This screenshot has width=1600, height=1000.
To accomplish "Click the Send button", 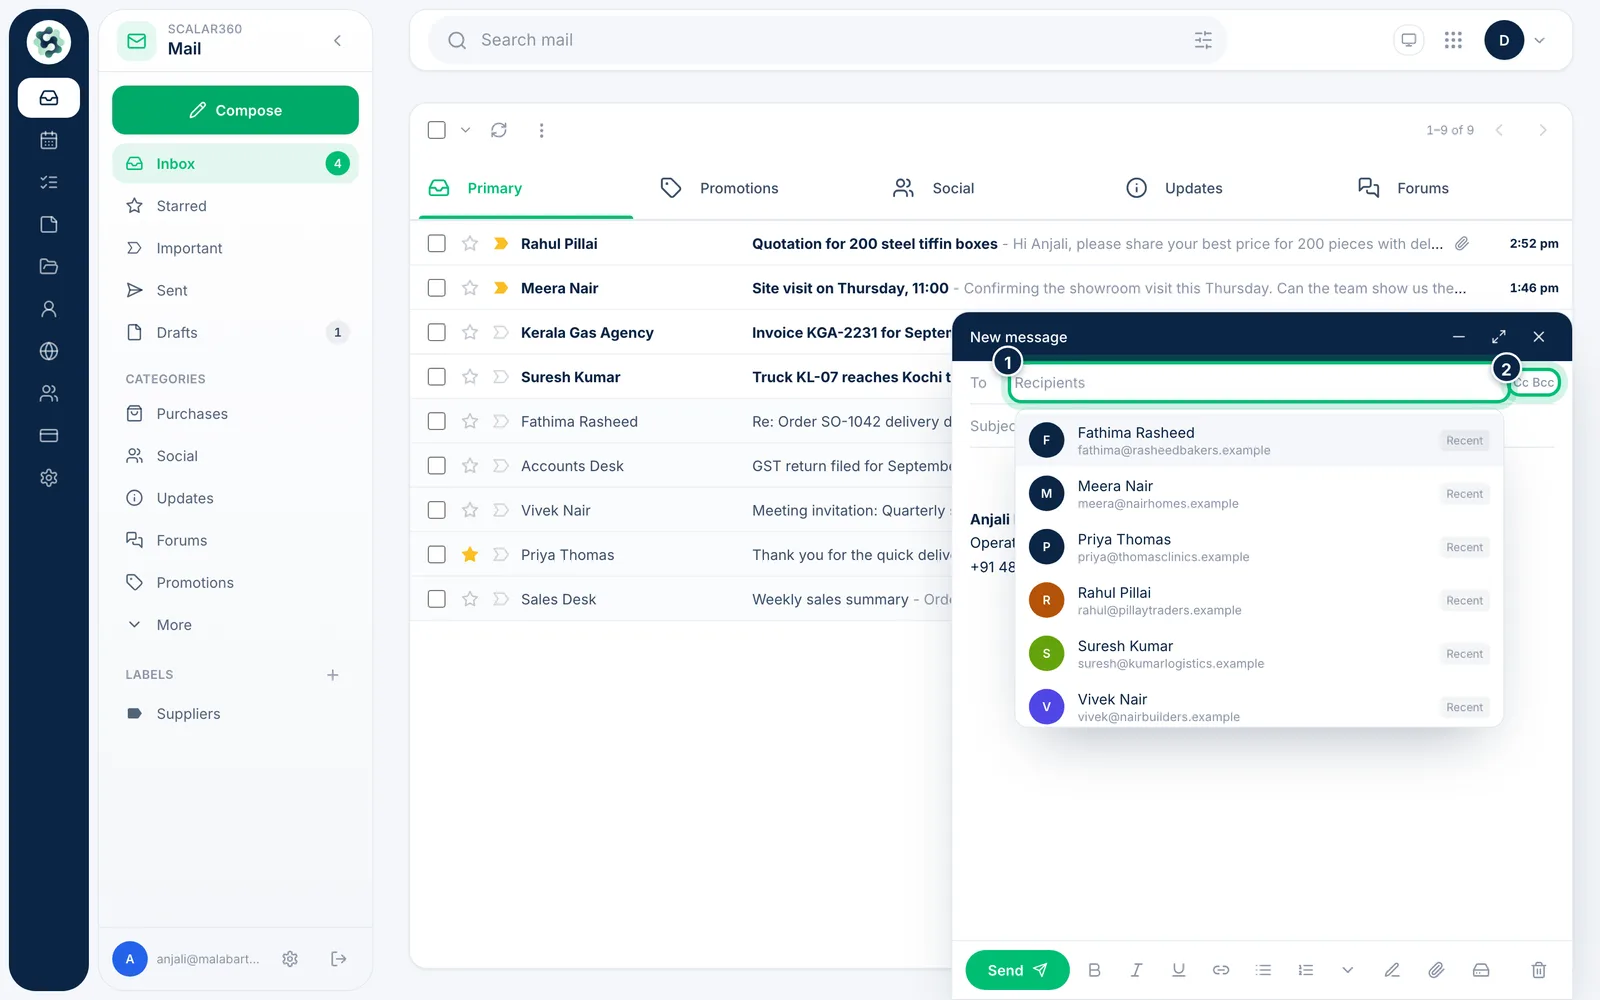I will click(x=1017, y=970).
